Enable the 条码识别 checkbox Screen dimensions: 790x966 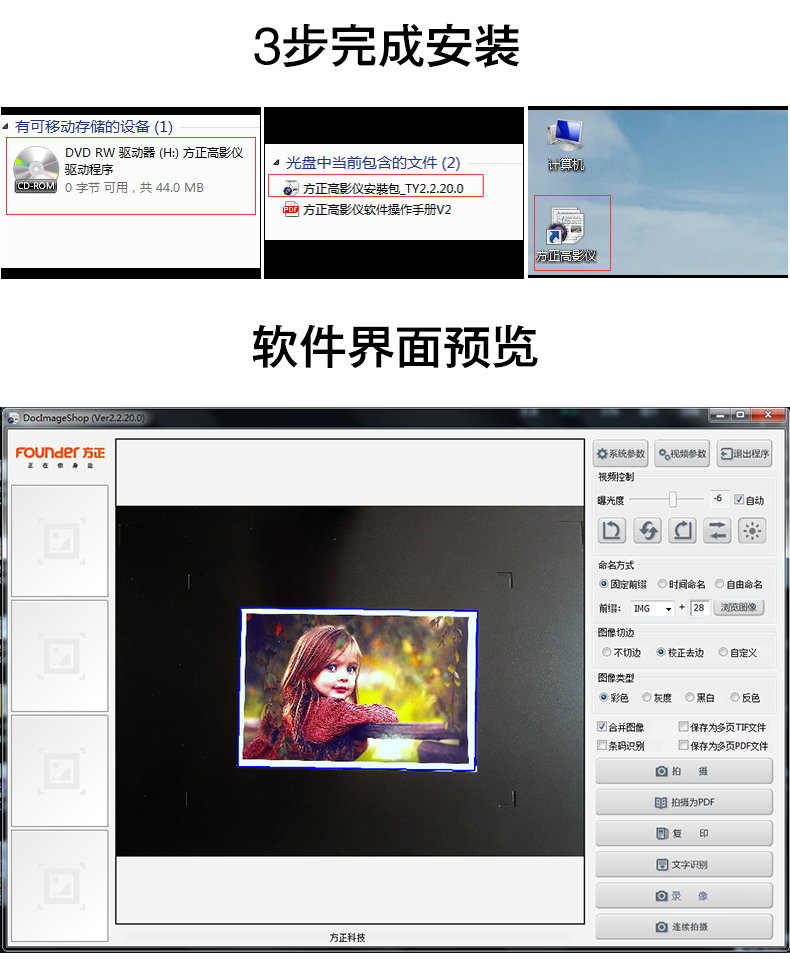click(602, 746)
